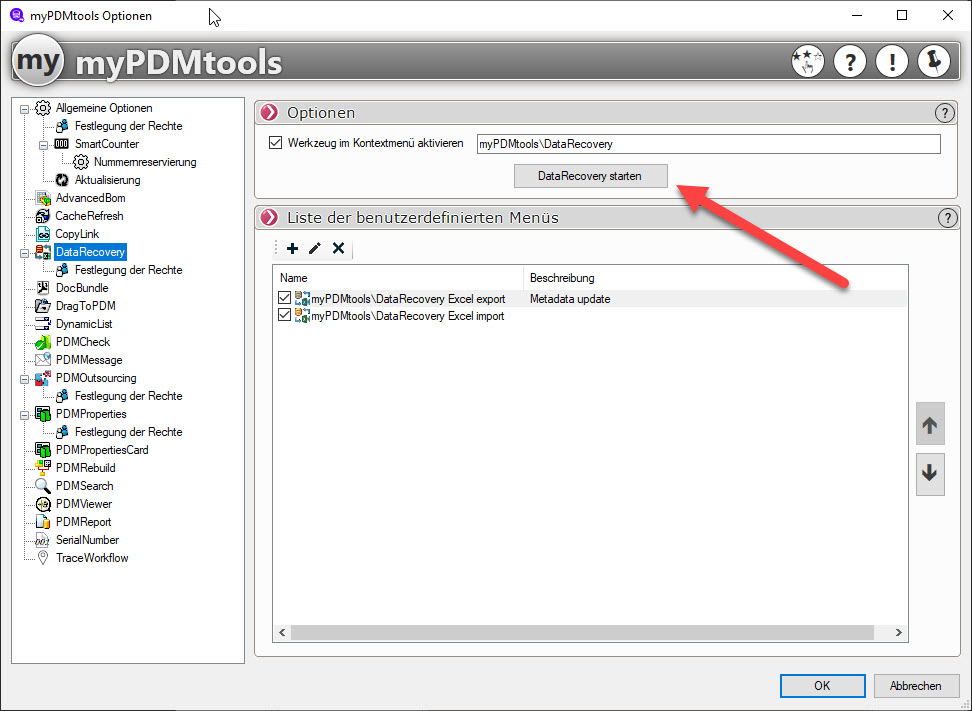Delete selected menu with X icon
The image size is (972, 711).
[338, 249]
